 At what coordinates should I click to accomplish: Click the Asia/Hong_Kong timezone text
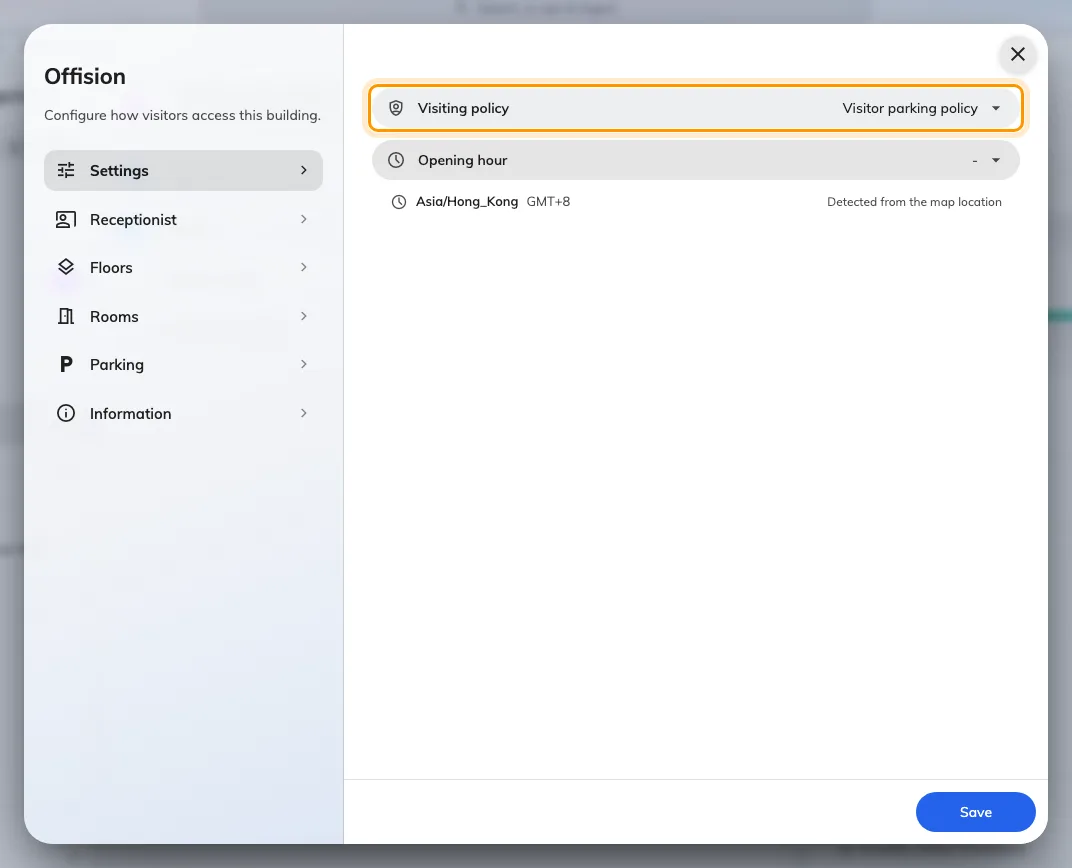click(467, 202)
